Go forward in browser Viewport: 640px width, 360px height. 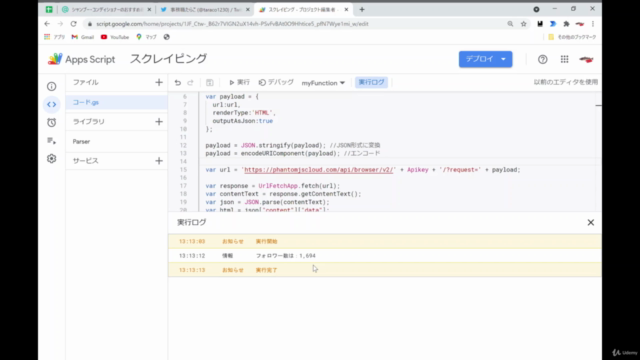tap(60, 24)
